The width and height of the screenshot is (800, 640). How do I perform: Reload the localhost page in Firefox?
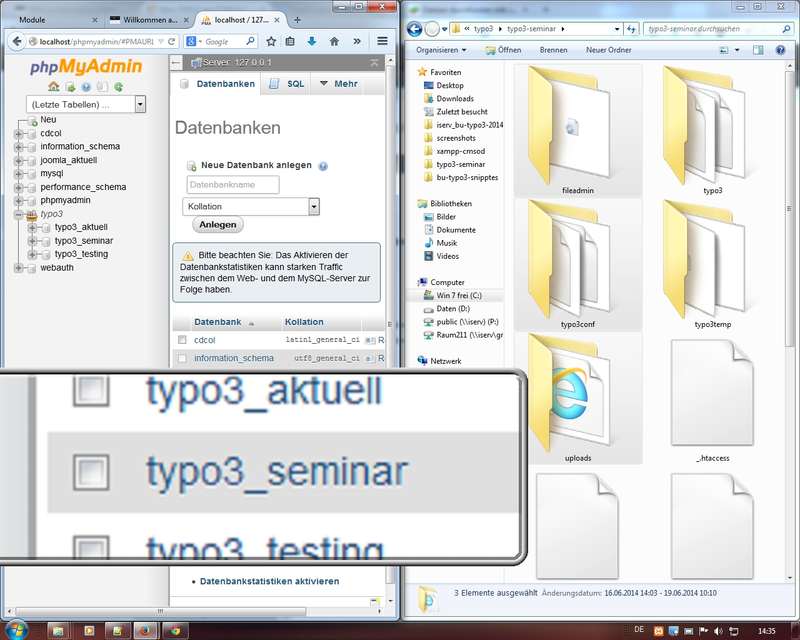171,41
